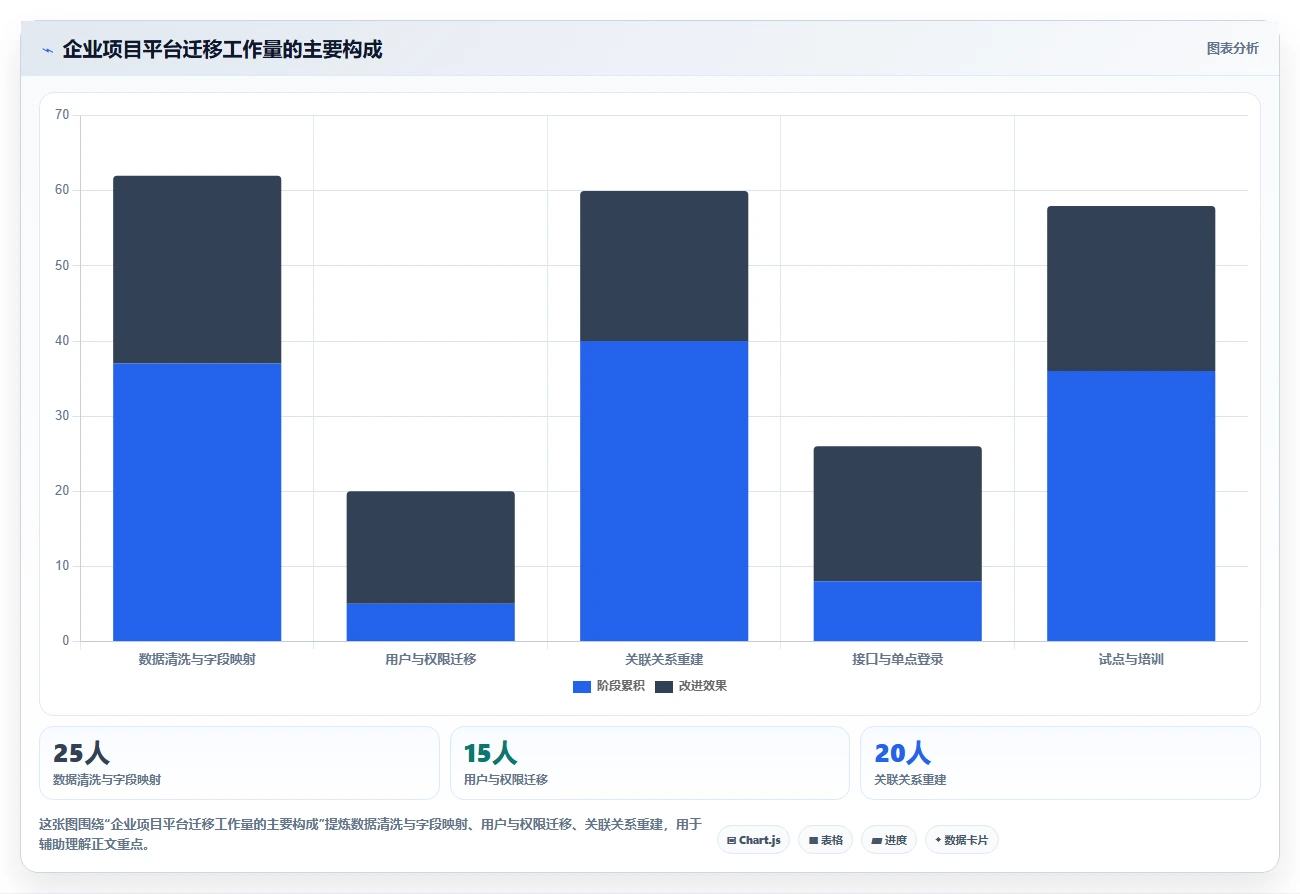The width and height of the screenshot is (1300, 894).
Task: Click the dark 改进效果 segment of 试点与培训
Action: tap(1131, 289)
